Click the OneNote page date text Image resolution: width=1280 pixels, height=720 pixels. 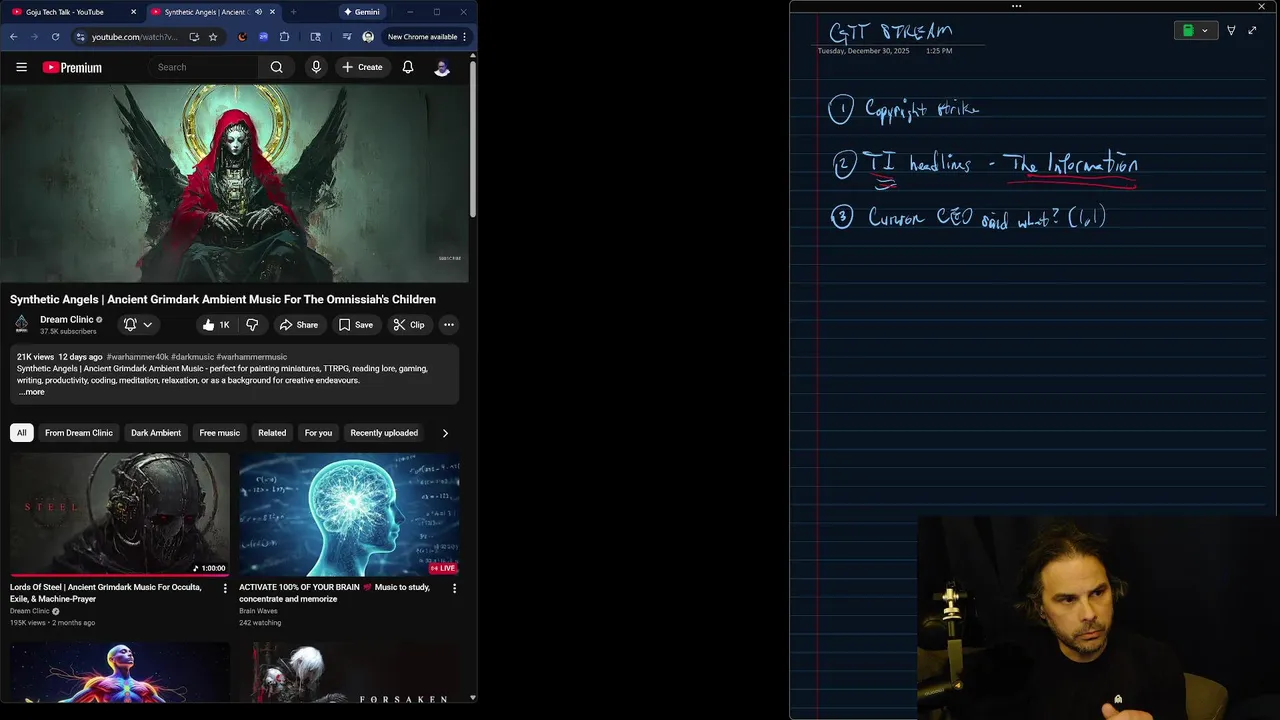click(864, 51)
